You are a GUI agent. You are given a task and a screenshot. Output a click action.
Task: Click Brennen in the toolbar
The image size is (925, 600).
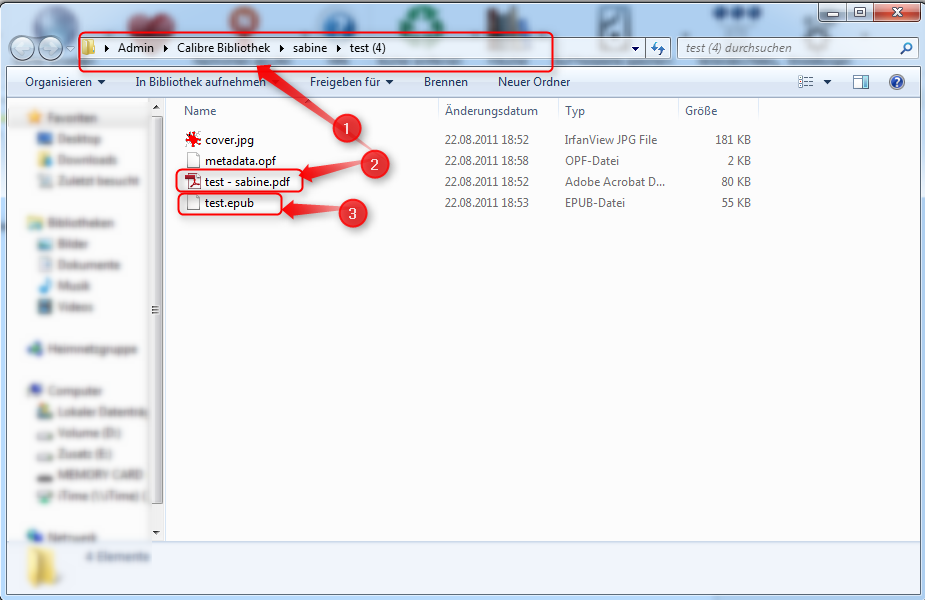pyautogui.click(x=445, y=82)
